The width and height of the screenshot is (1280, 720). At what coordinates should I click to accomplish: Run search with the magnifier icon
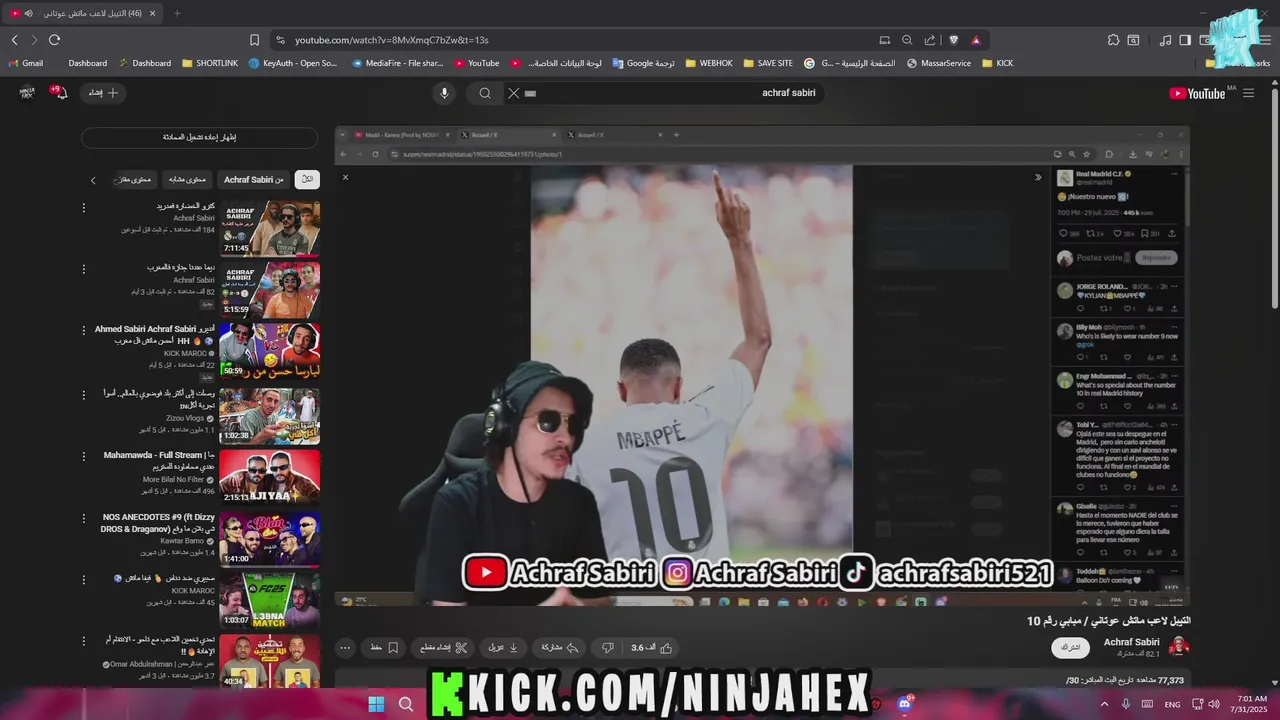click(x=485, y=93)
